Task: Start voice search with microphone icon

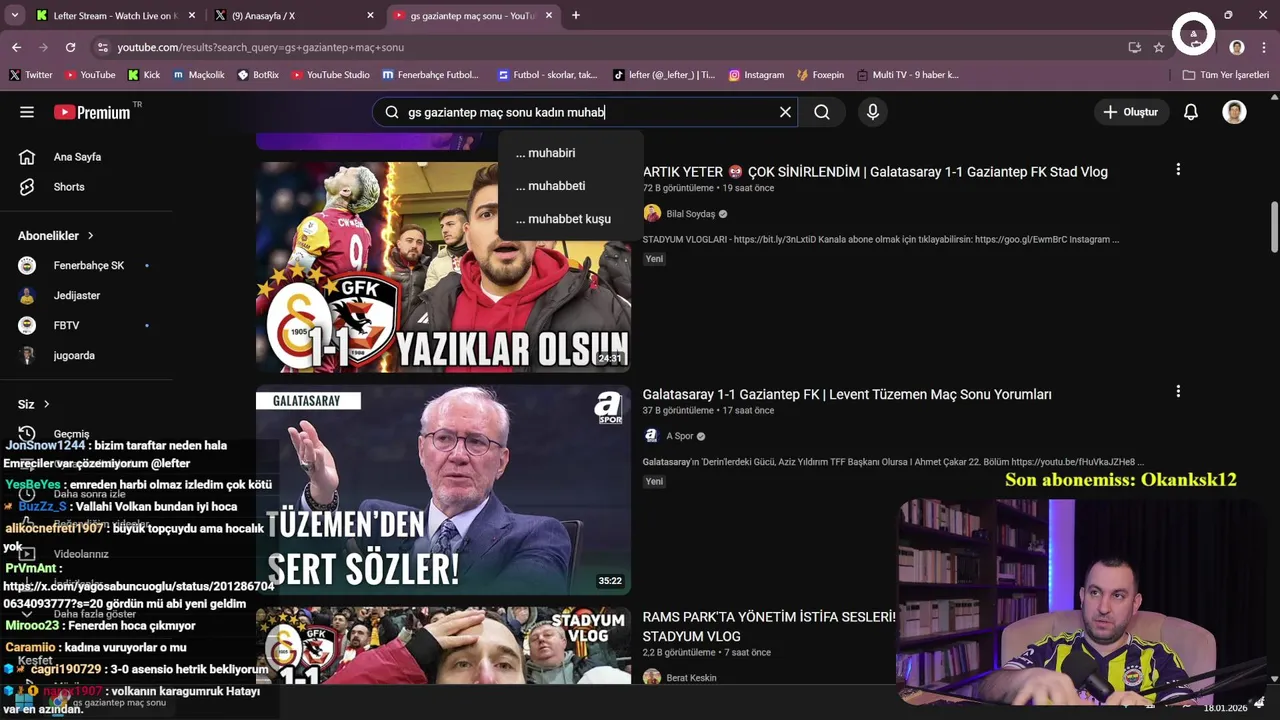Action: tap(873, 112)
